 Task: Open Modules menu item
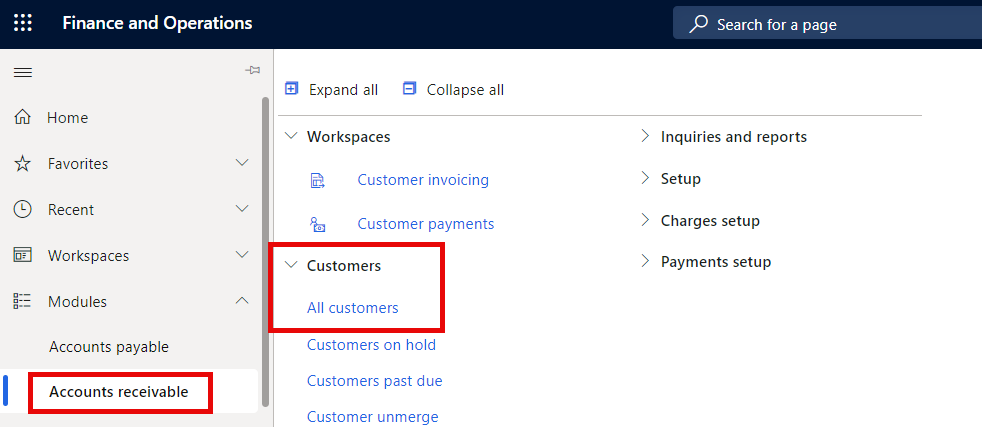coord(77,302)
